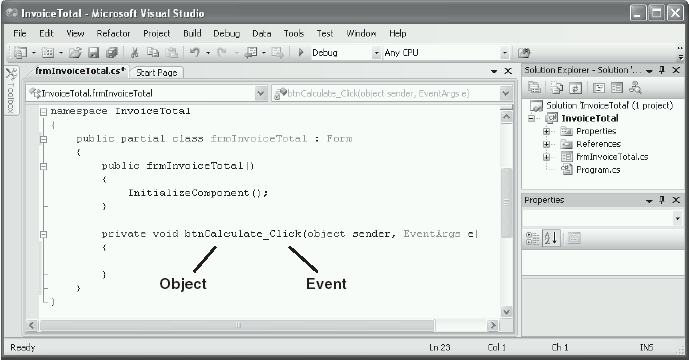Click Refresh icon in Solution Explorer toolbar
This screenshot has width=689, height=360.
[x=575, y=88]
